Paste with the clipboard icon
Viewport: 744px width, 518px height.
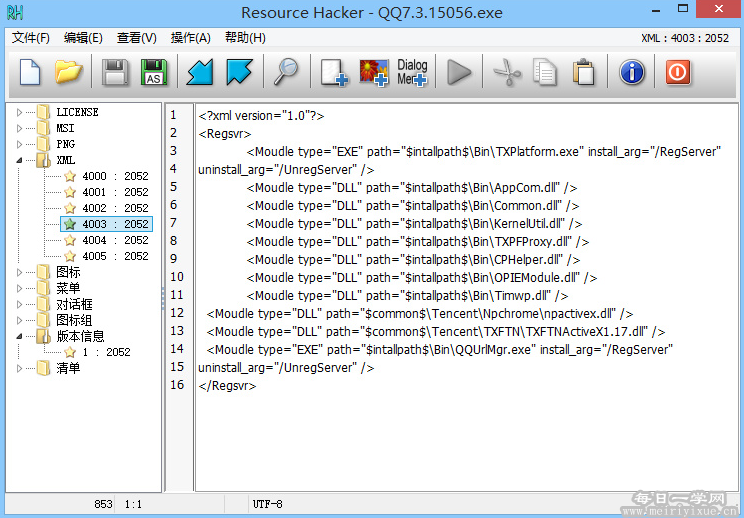[x=584, y=73]
